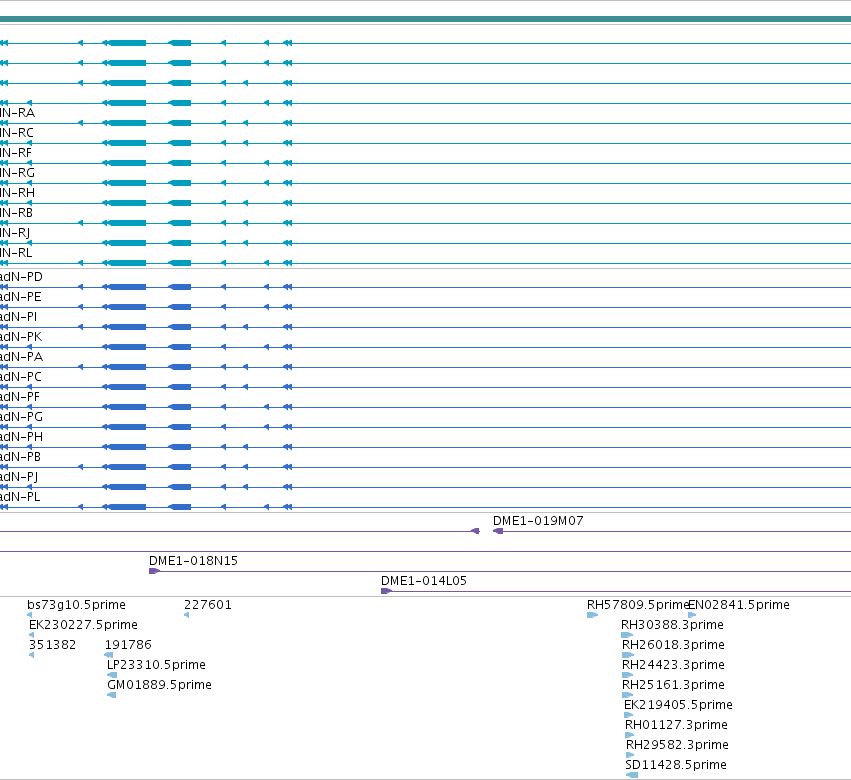Select the 227601 EST label
This screenshot has width=851, height=780.
tap(208, 605)
